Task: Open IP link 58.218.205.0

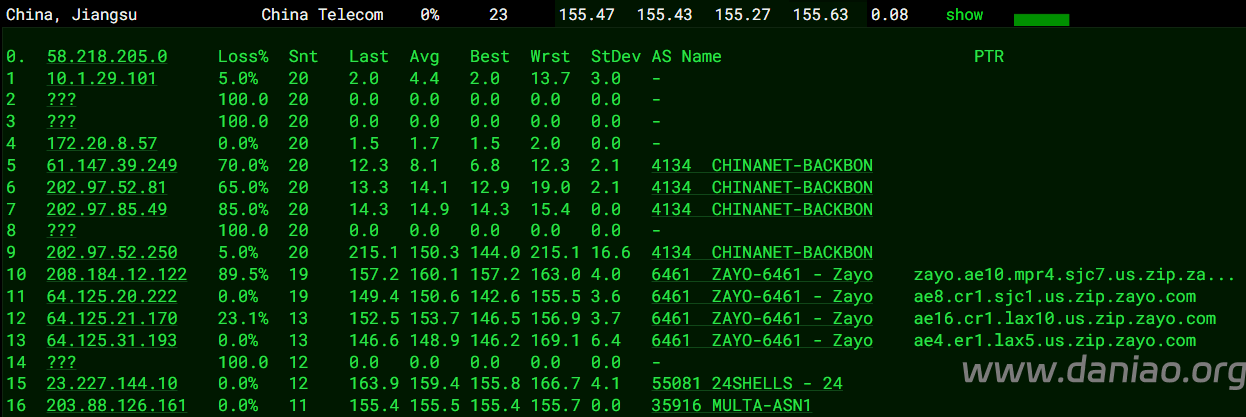Action: [107, 57]
